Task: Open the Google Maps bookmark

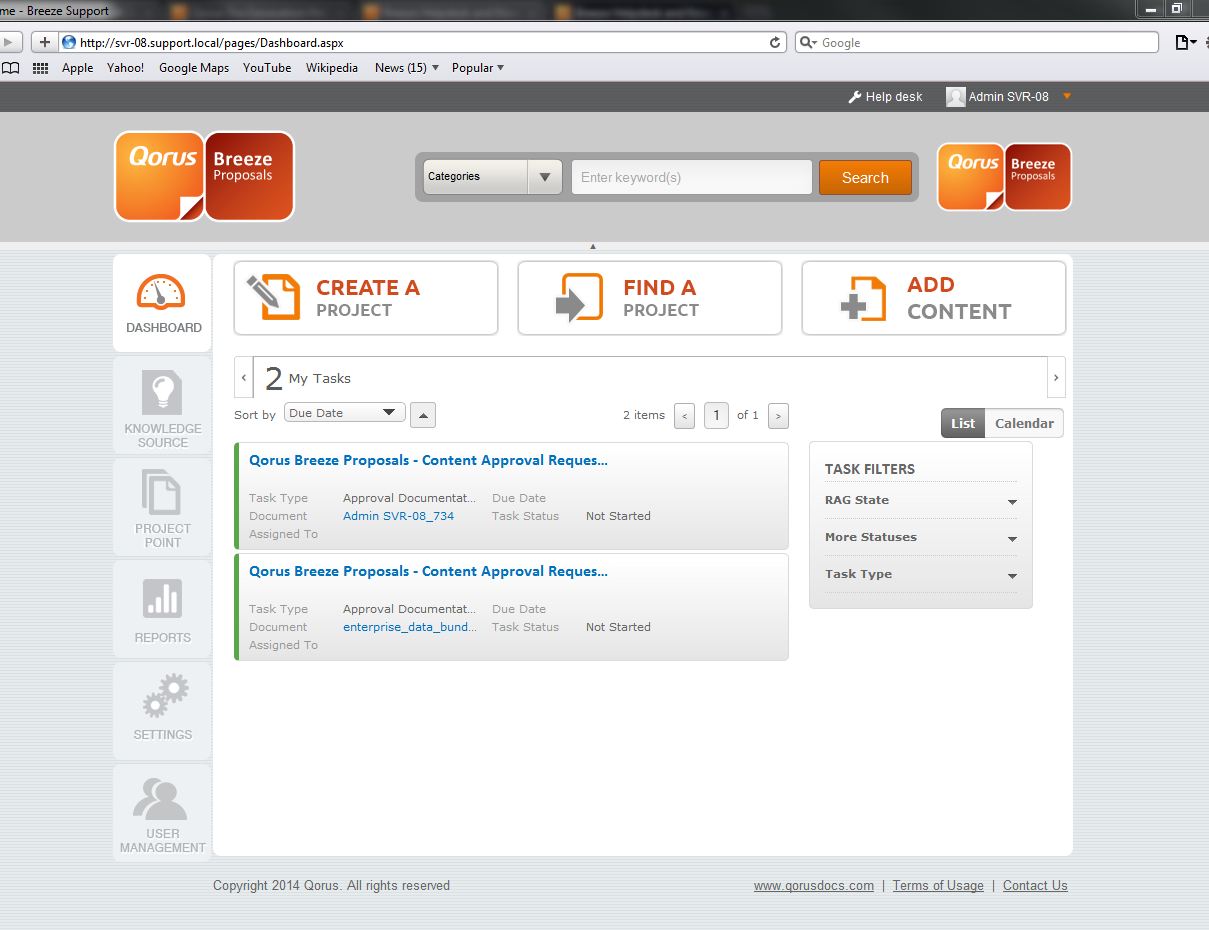Action: pos(194,68)
